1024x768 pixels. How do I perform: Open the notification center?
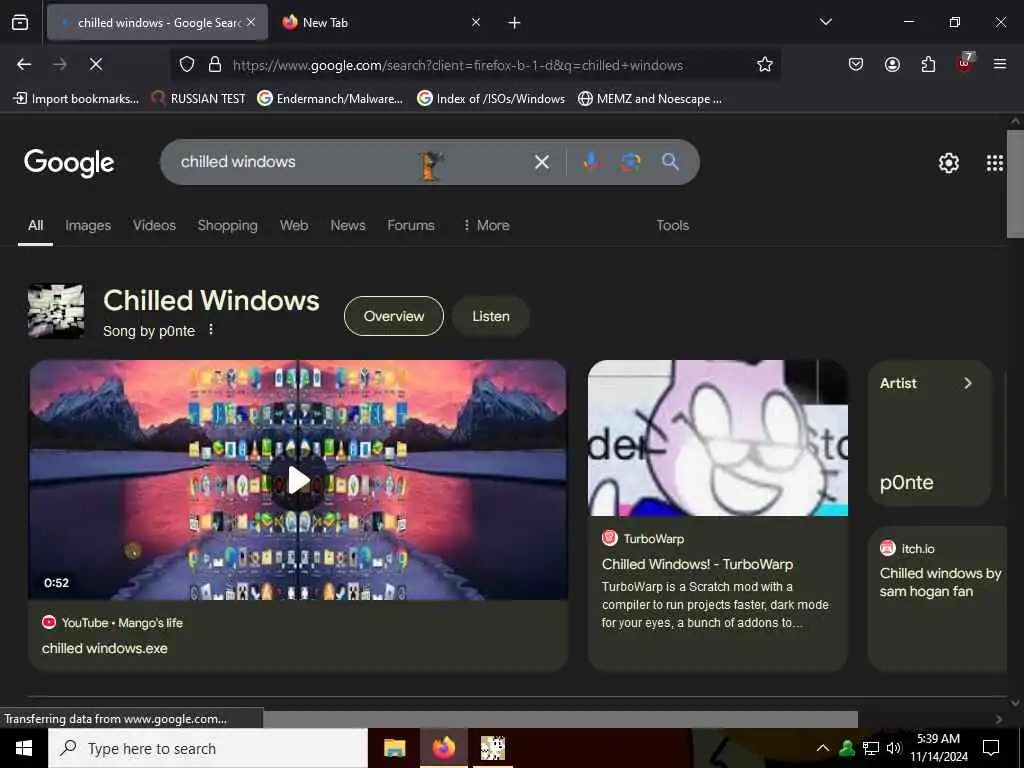pyautogui.click(x=991, y=748)
